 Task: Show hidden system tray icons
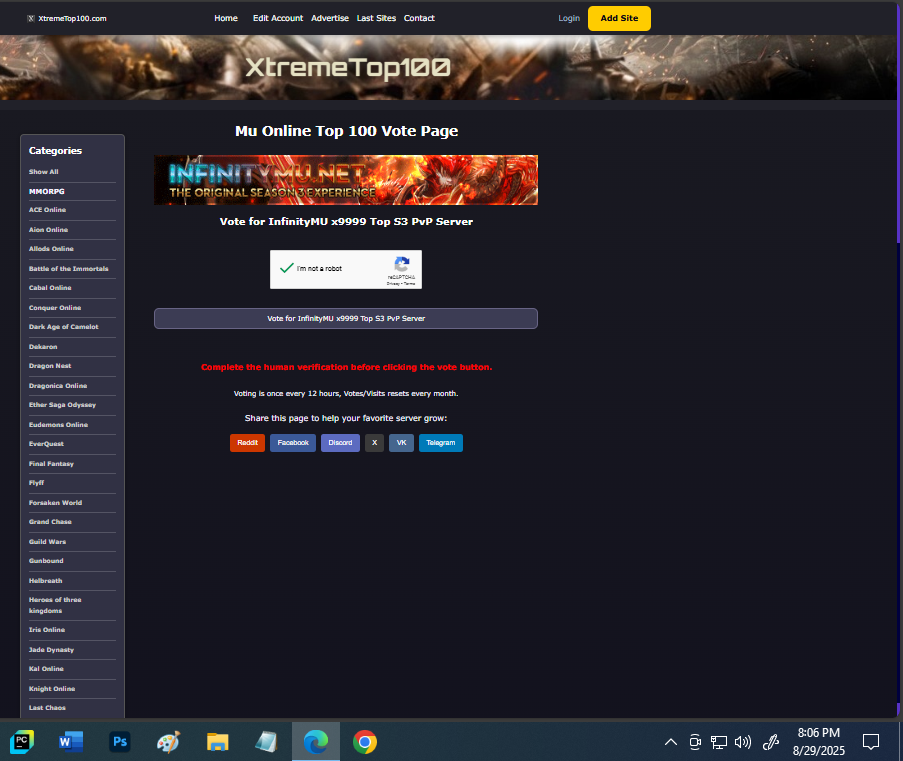point(671,742)
